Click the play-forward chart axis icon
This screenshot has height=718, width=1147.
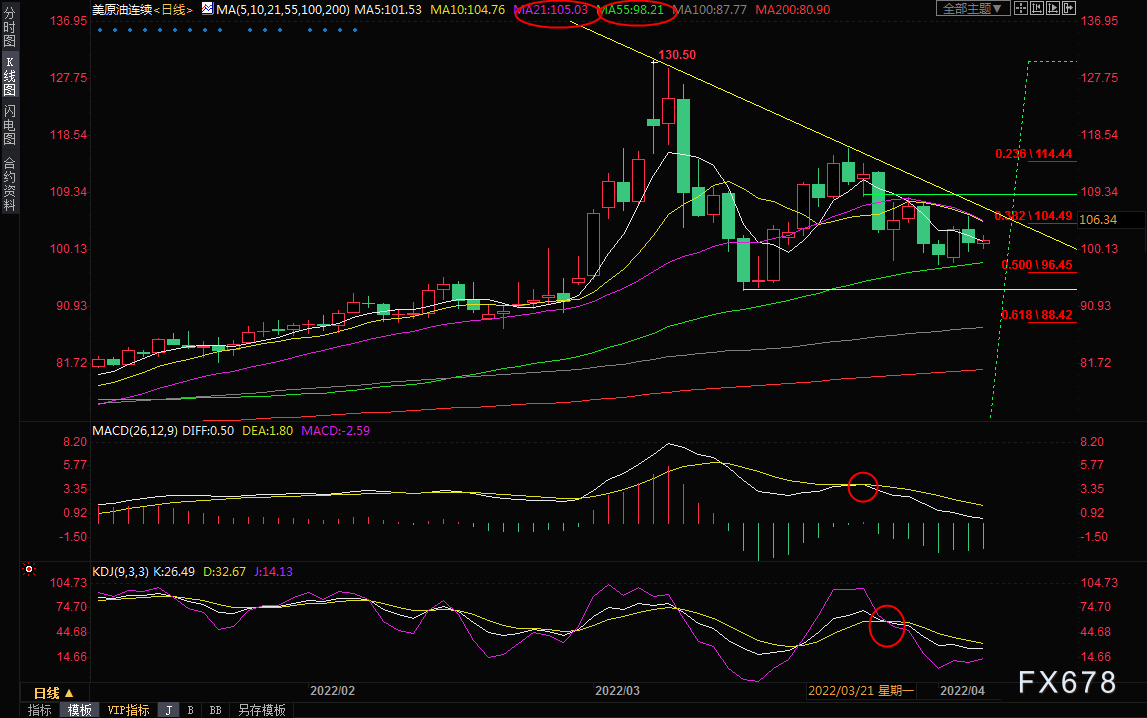coord(1053,8)
